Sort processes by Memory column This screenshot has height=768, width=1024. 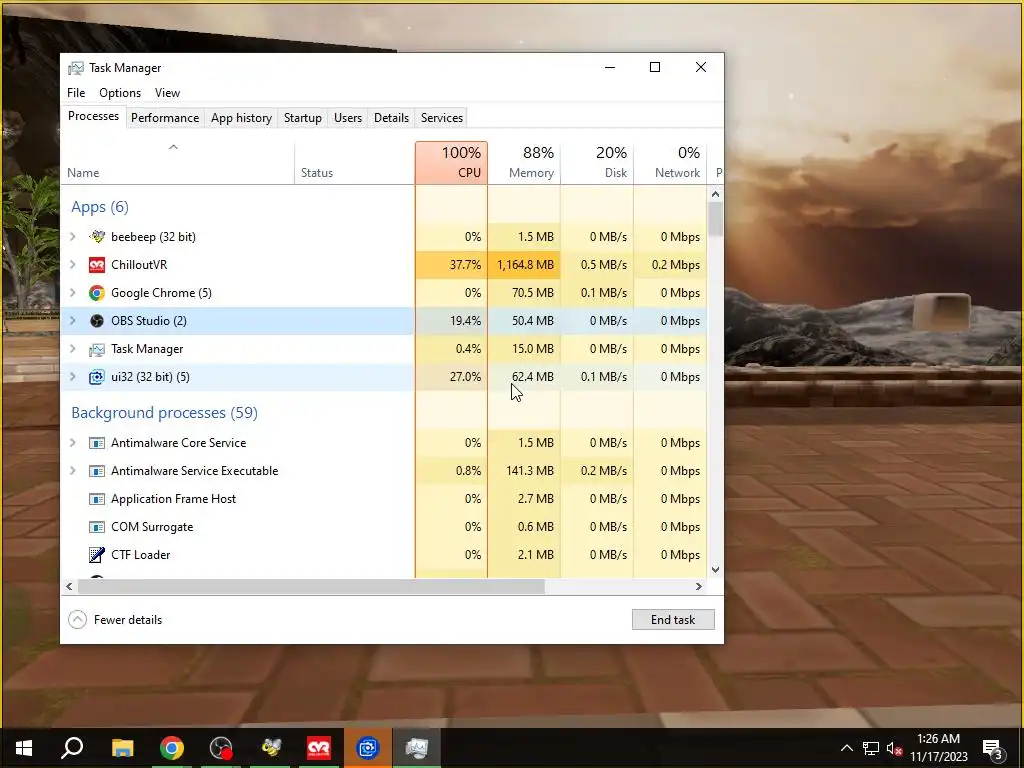[524, 163]
